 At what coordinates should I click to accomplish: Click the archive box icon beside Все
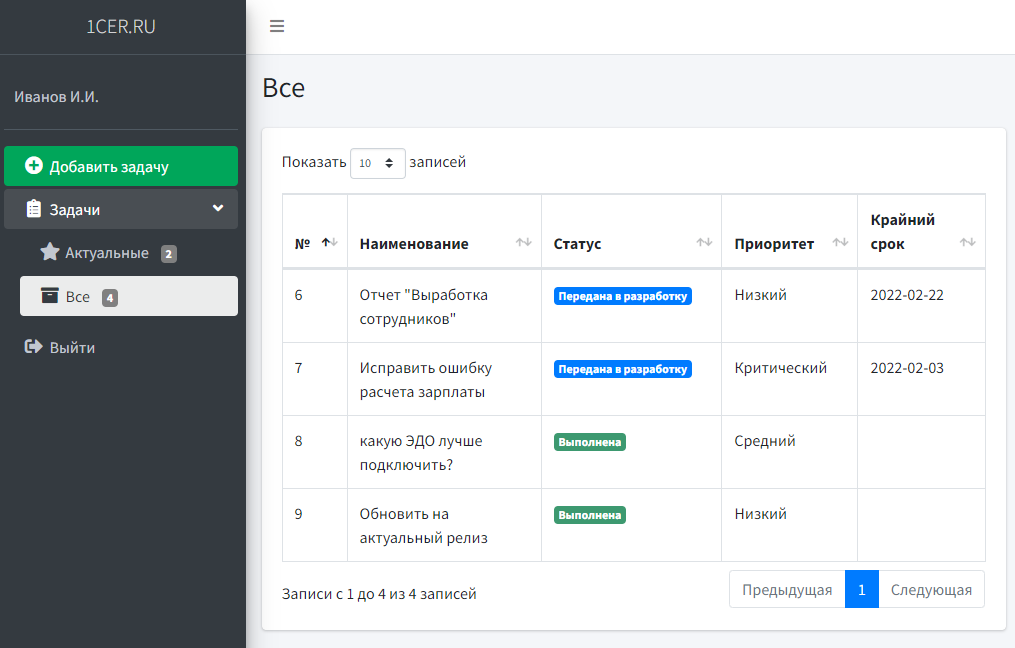(x=49, y=296)
